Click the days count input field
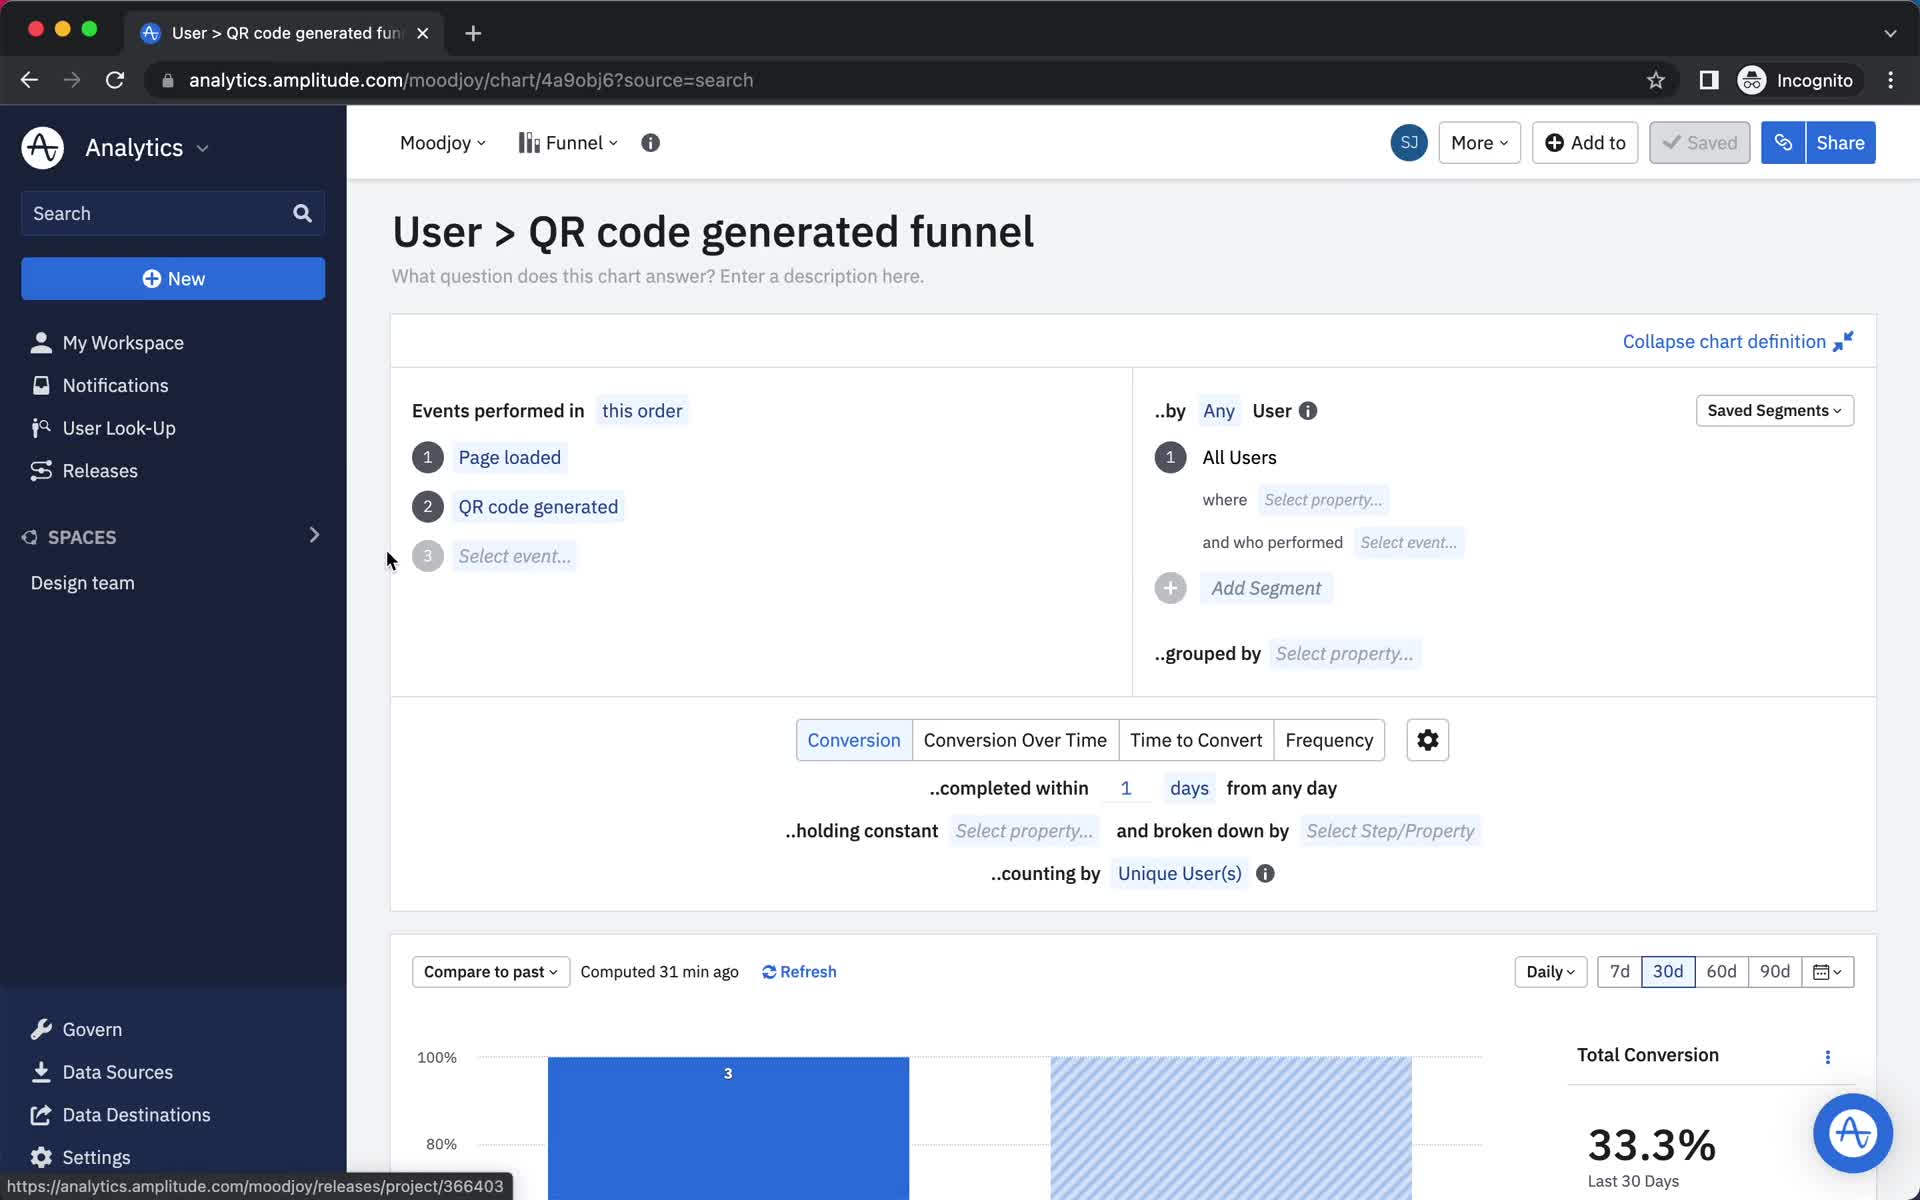Viewport: 1920px width, 1200px height. click(x=1127, y=787)
